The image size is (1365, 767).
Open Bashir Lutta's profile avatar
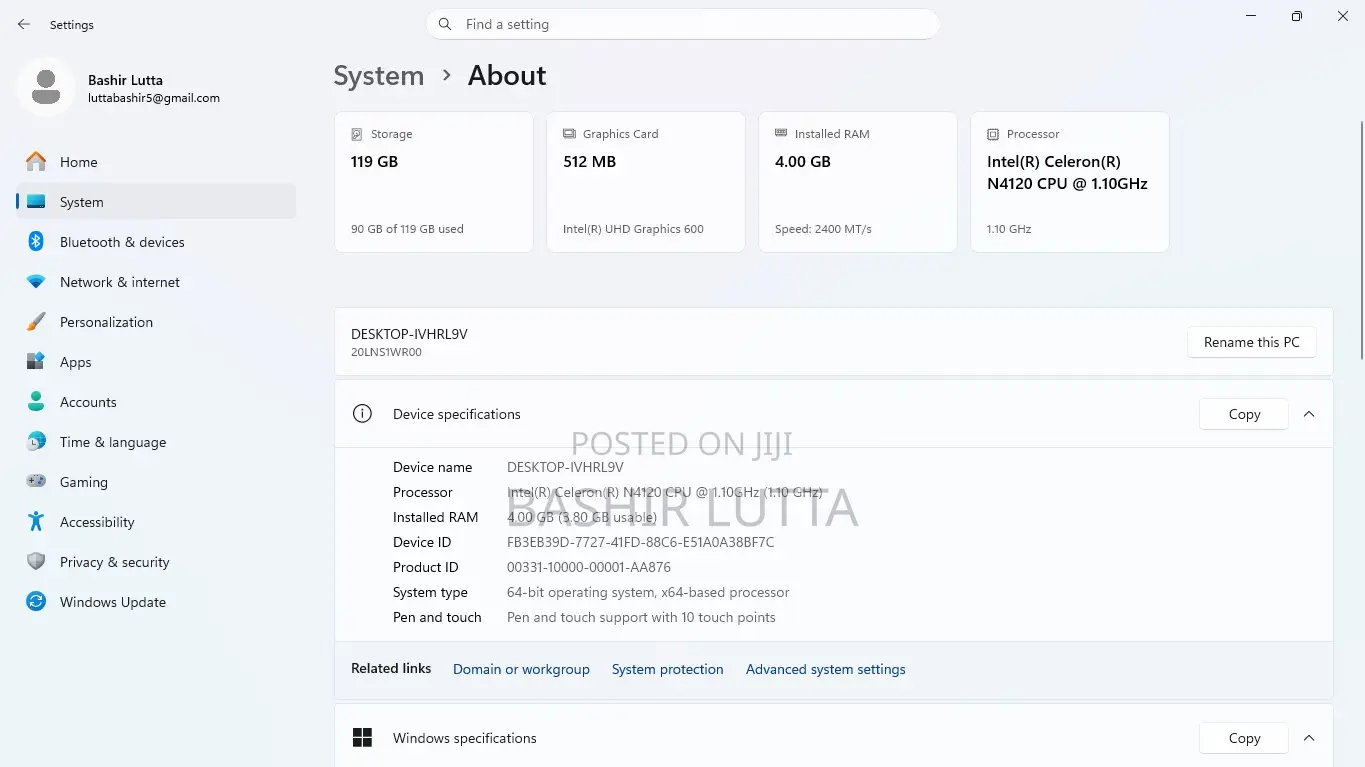(45, 87)
